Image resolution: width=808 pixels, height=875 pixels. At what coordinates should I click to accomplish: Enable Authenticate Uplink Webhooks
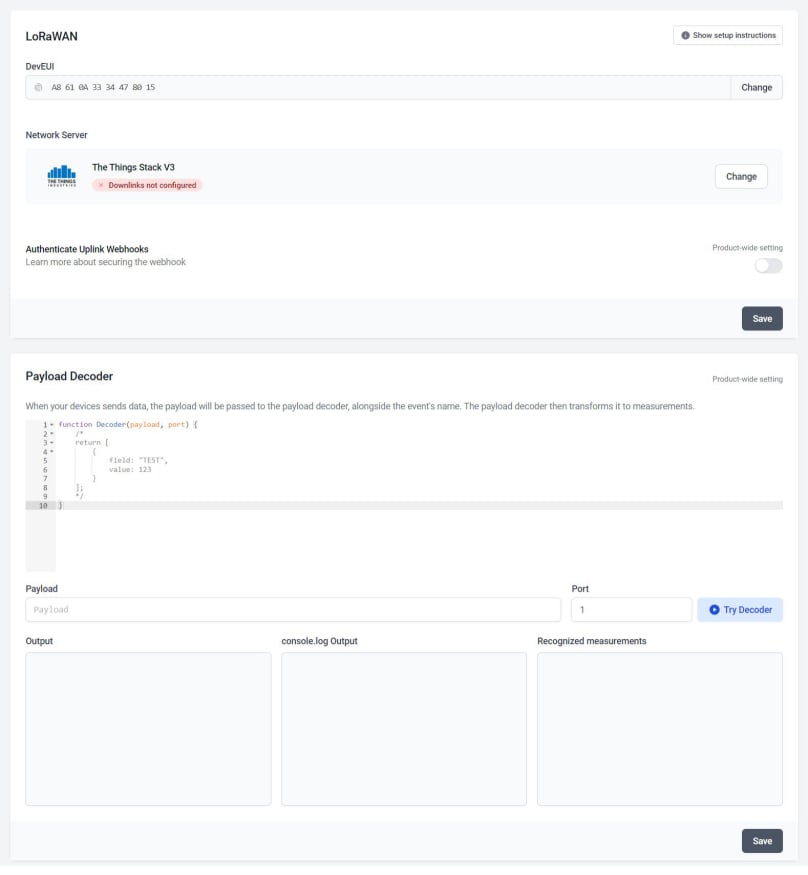point(768,265)
